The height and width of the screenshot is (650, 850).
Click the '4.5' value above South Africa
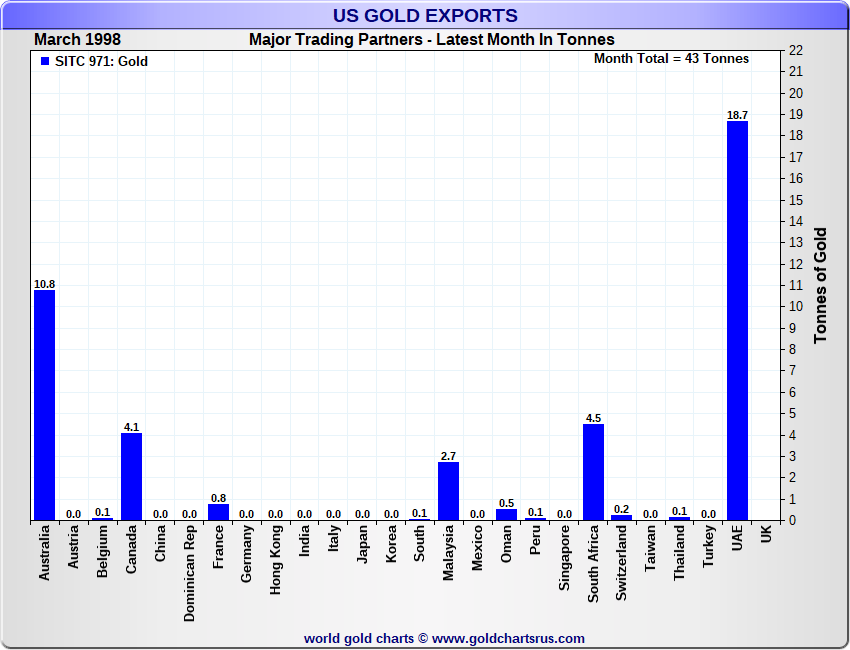[x=593, y=418]
